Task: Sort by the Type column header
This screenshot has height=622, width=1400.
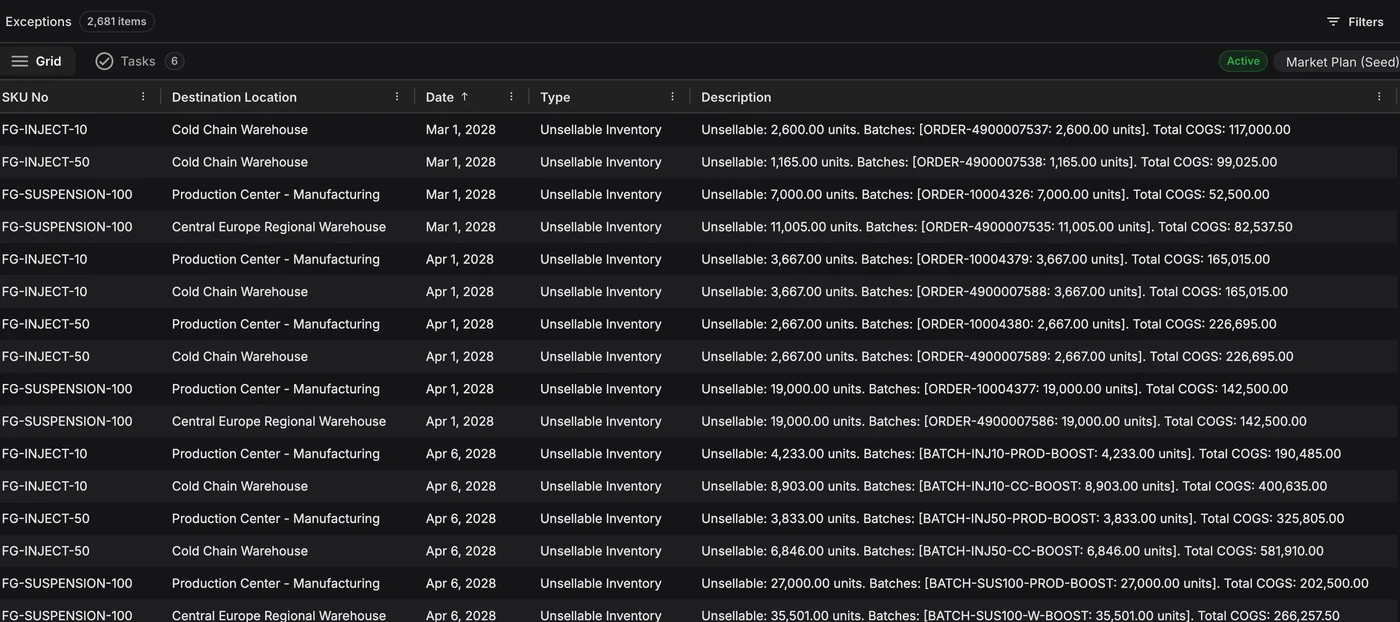Action: tap(555, 97)
